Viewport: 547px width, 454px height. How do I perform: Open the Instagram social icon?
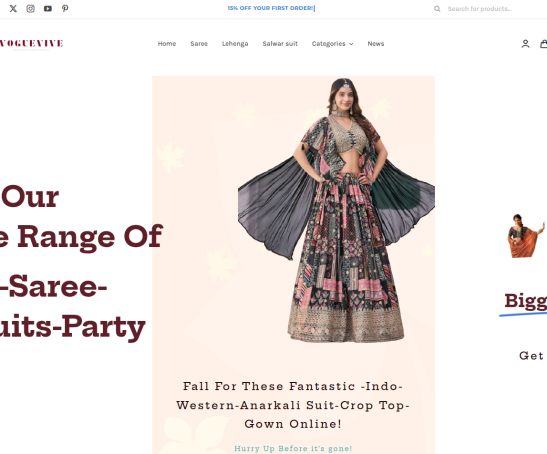click(30, 8)
